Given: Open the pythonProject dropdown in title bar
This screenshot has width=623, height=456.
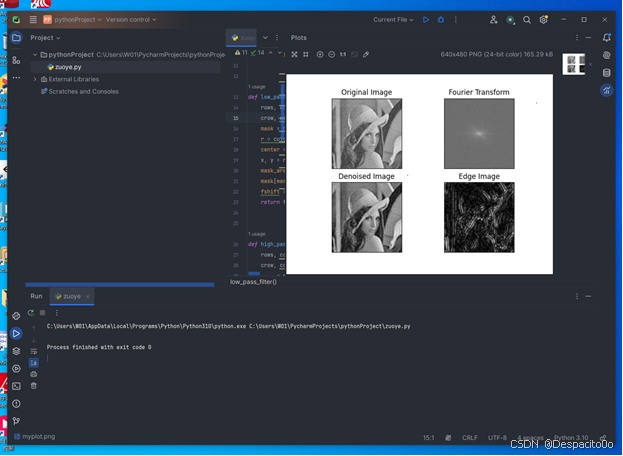Looking at the screenshot, I should coord(72,19).
